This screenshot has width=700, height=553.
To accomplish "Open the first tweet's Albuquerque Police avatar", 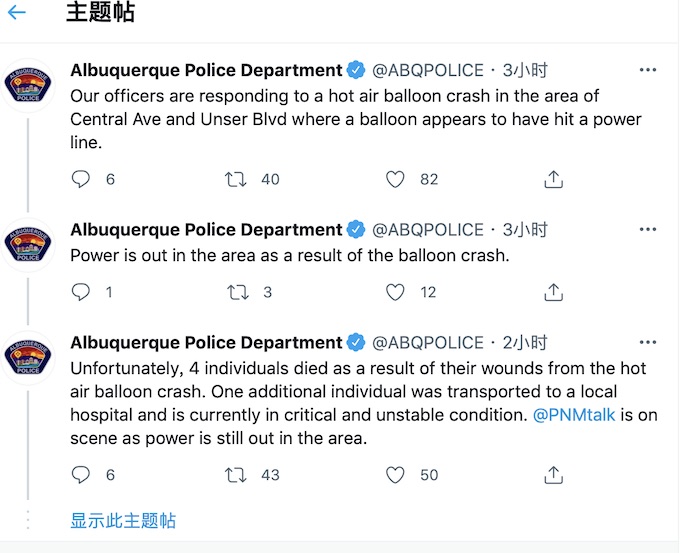I will coord(28,85).
